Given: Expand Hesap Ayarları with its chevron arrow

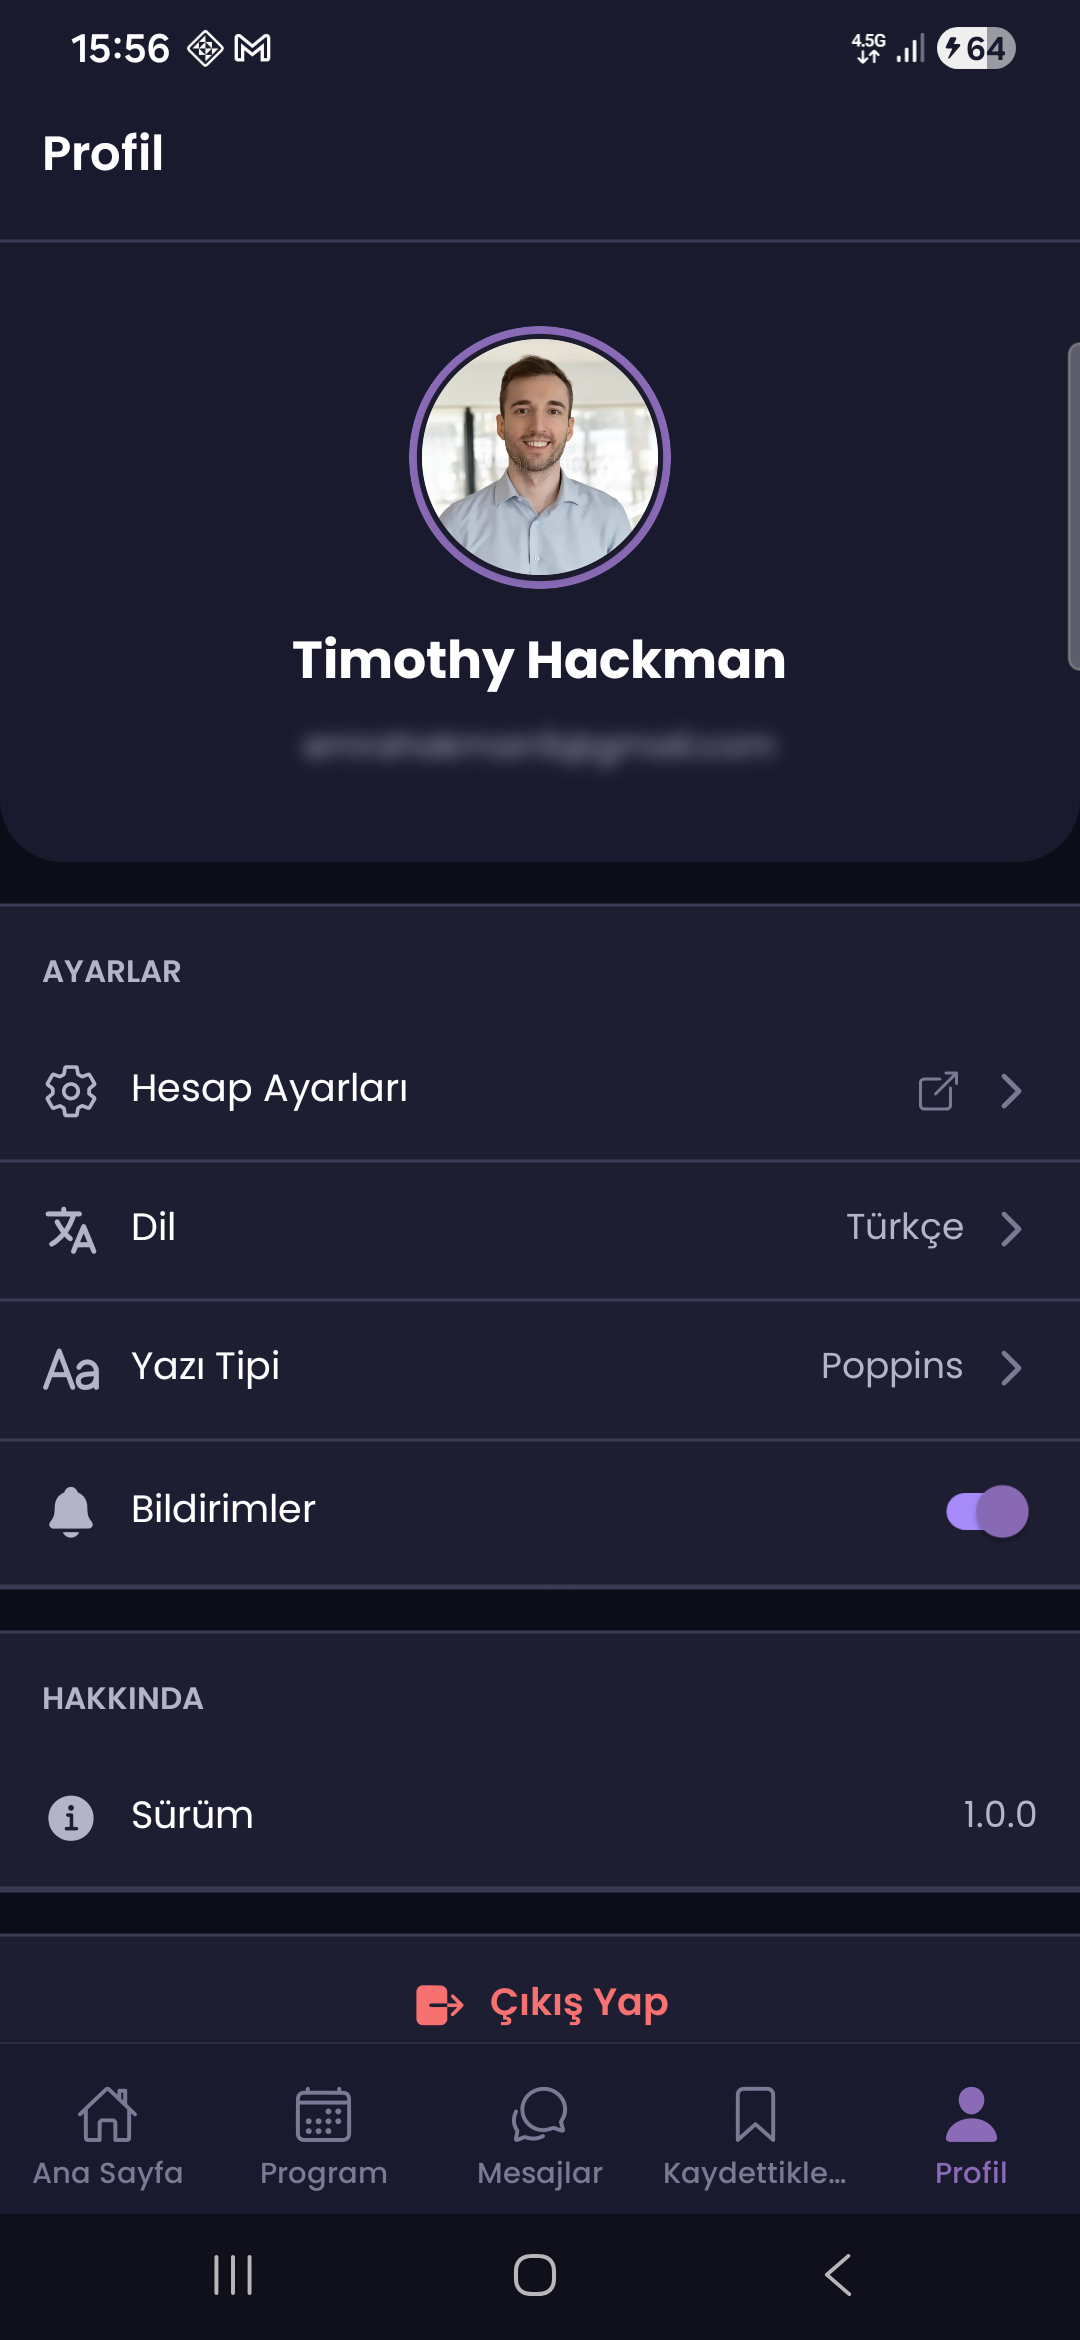Looking at the screenshot, I should coord(1011,1090).
